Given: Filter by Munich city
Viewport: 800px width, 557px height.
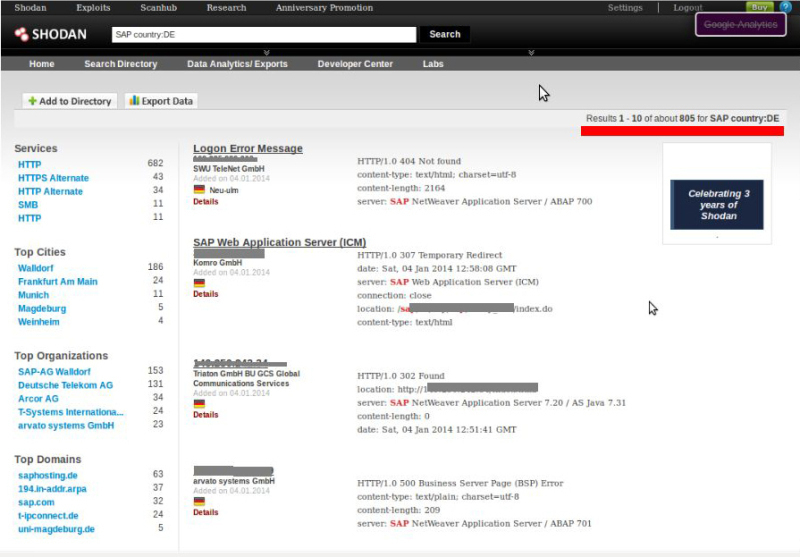Looking at the screenshot, I should click(33, 295).
